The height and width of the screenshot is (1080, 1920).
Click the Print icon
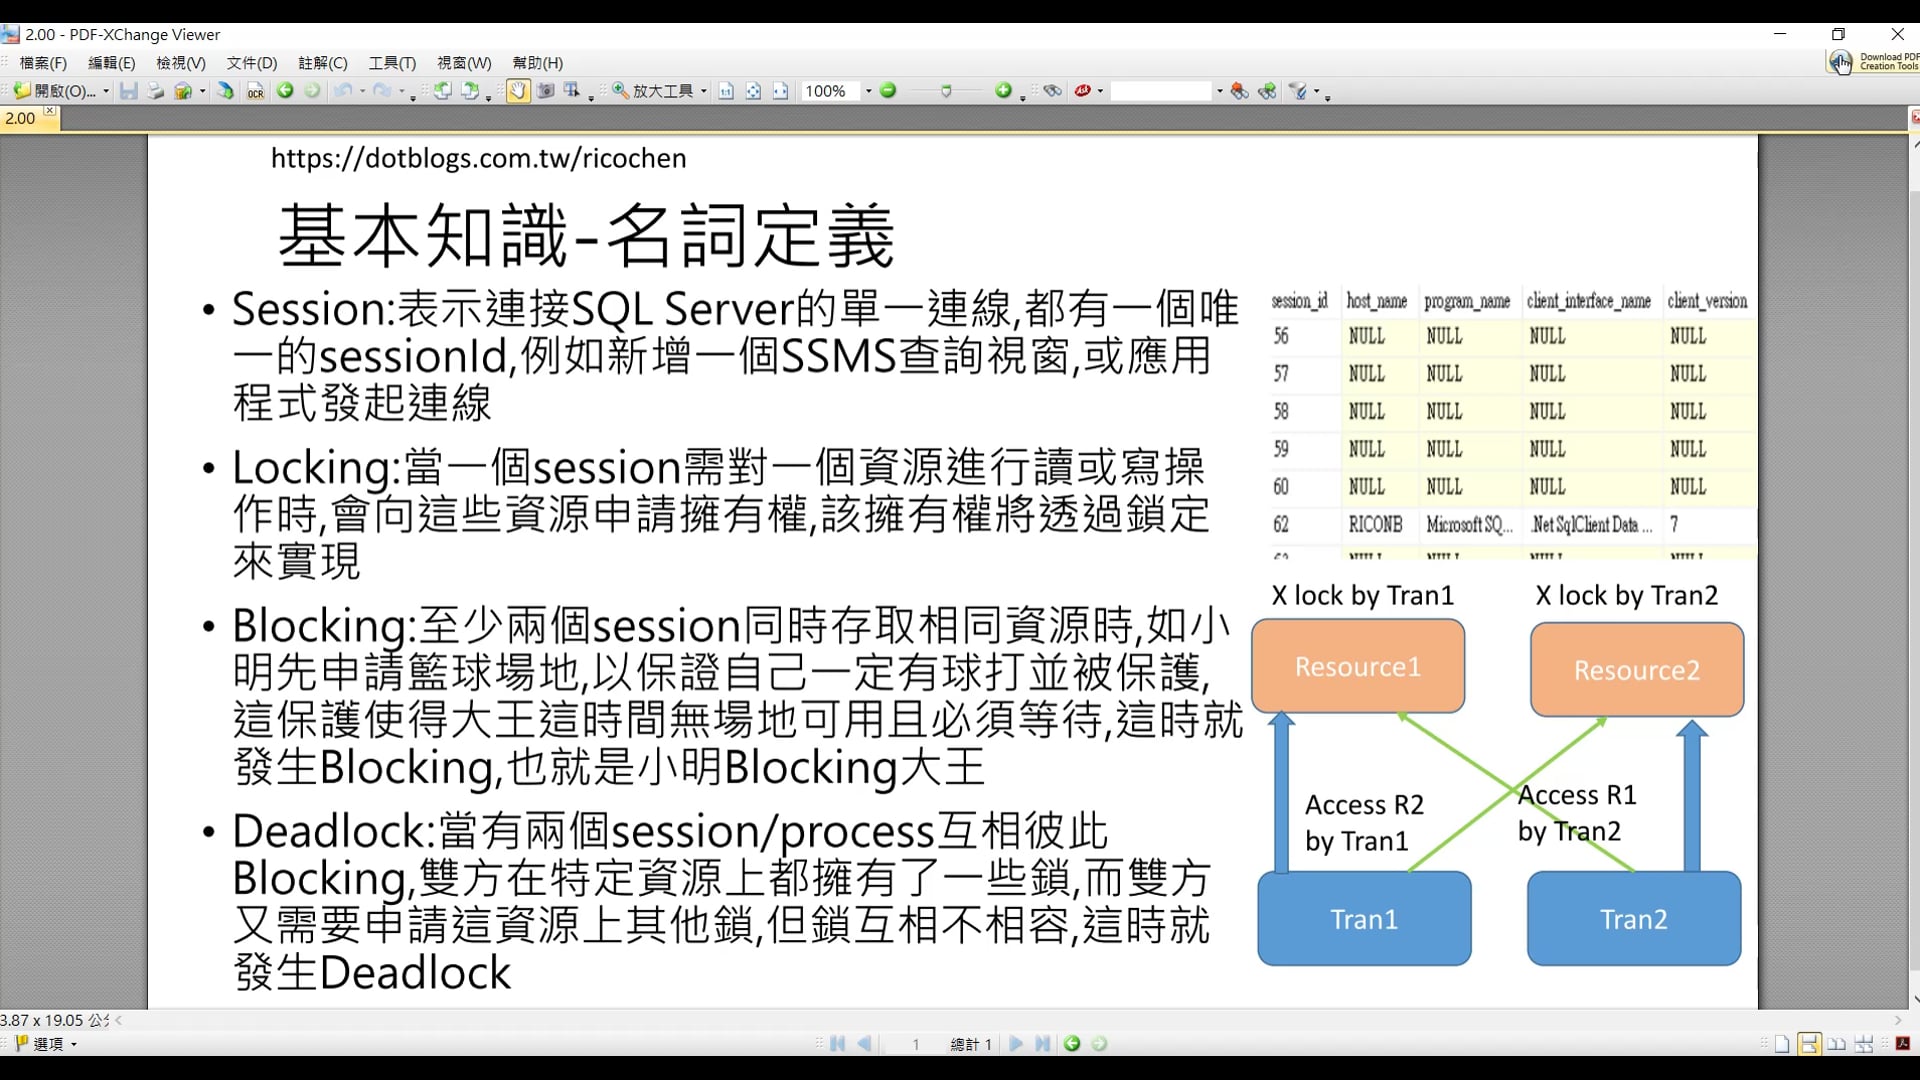pos(155,91)
